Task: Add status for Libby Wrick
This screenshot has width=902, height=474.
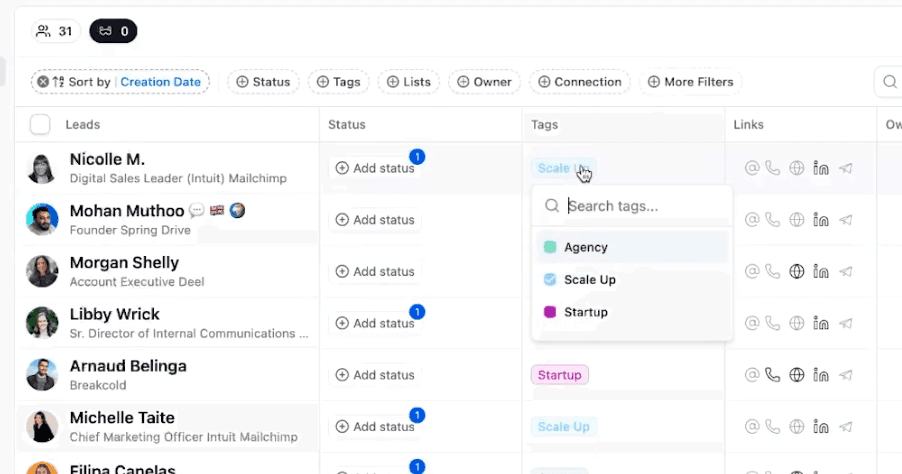Action: 375,323
